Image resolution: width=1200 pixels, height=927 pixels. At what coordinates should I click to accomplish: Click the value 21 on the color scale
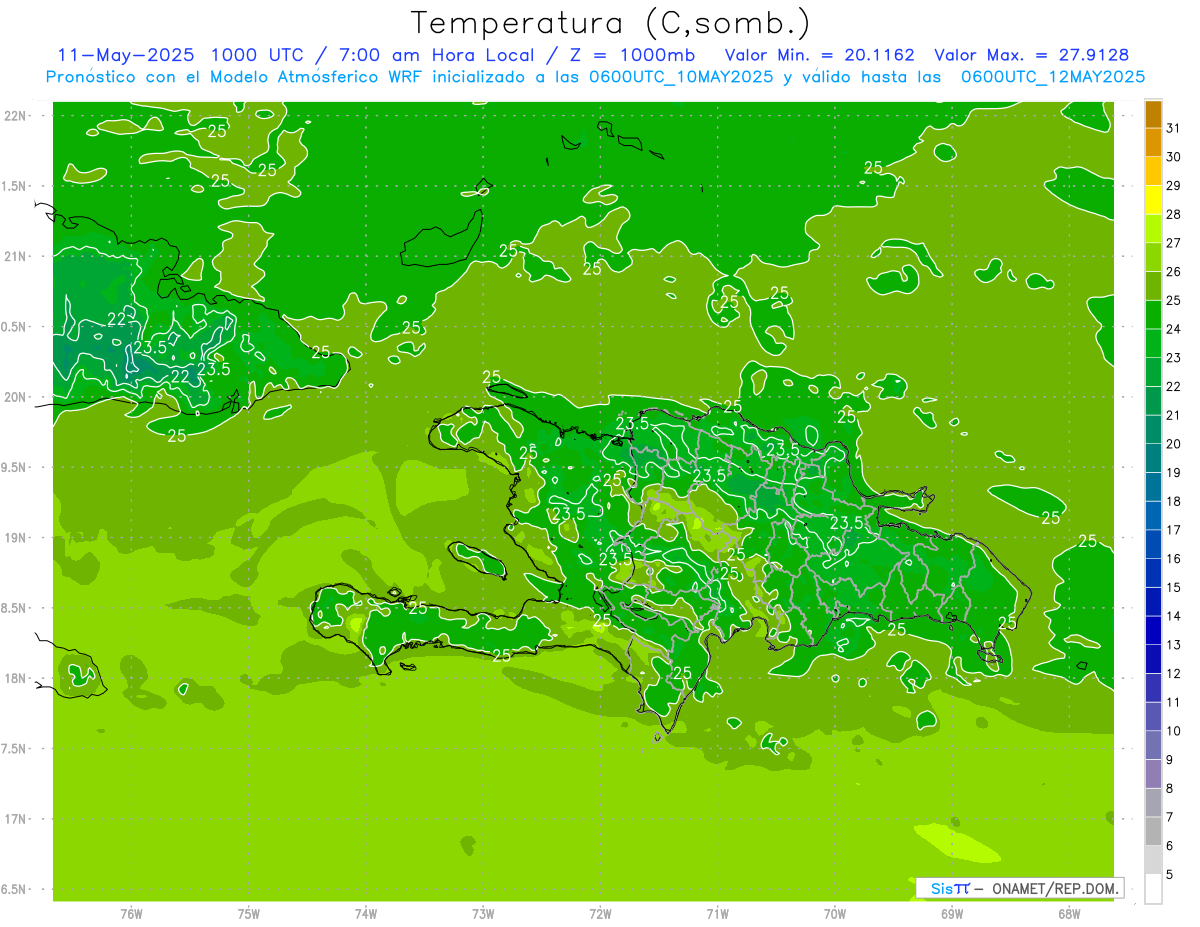pyautogui.click(x=1173, y=415)
